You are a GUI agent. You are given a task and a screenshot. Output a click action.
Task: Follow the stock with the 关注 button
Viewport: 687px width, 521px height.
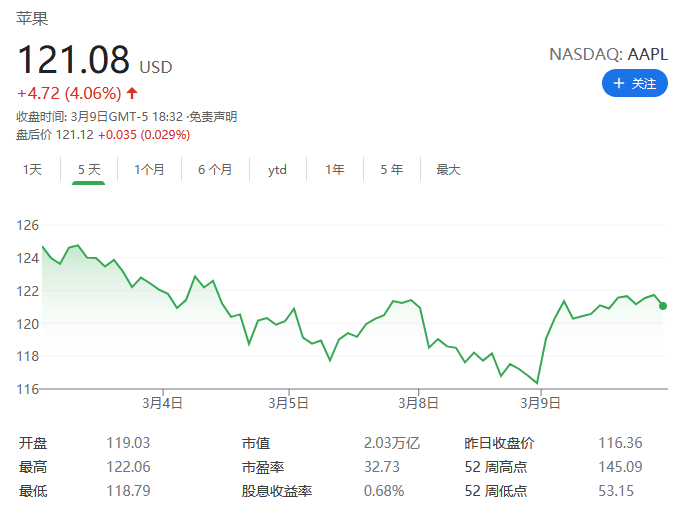tap(635, 83)
